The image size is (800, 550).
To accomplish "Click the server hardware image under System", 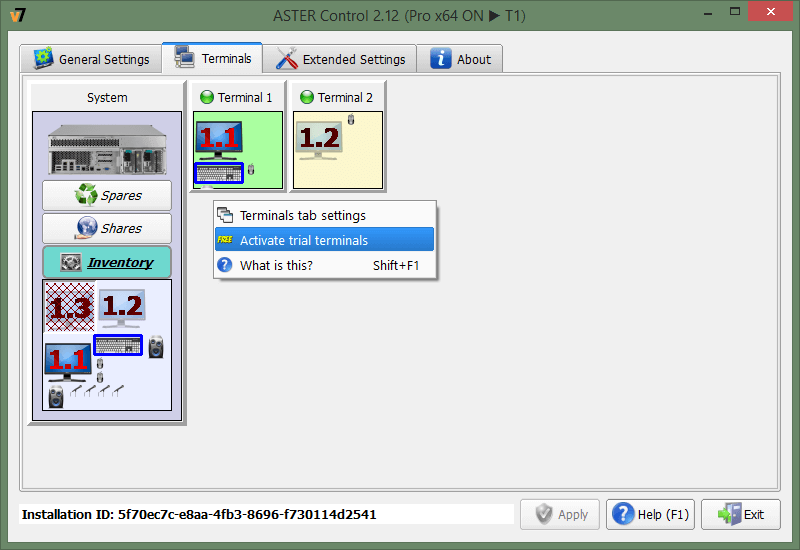I will point(106,148).
